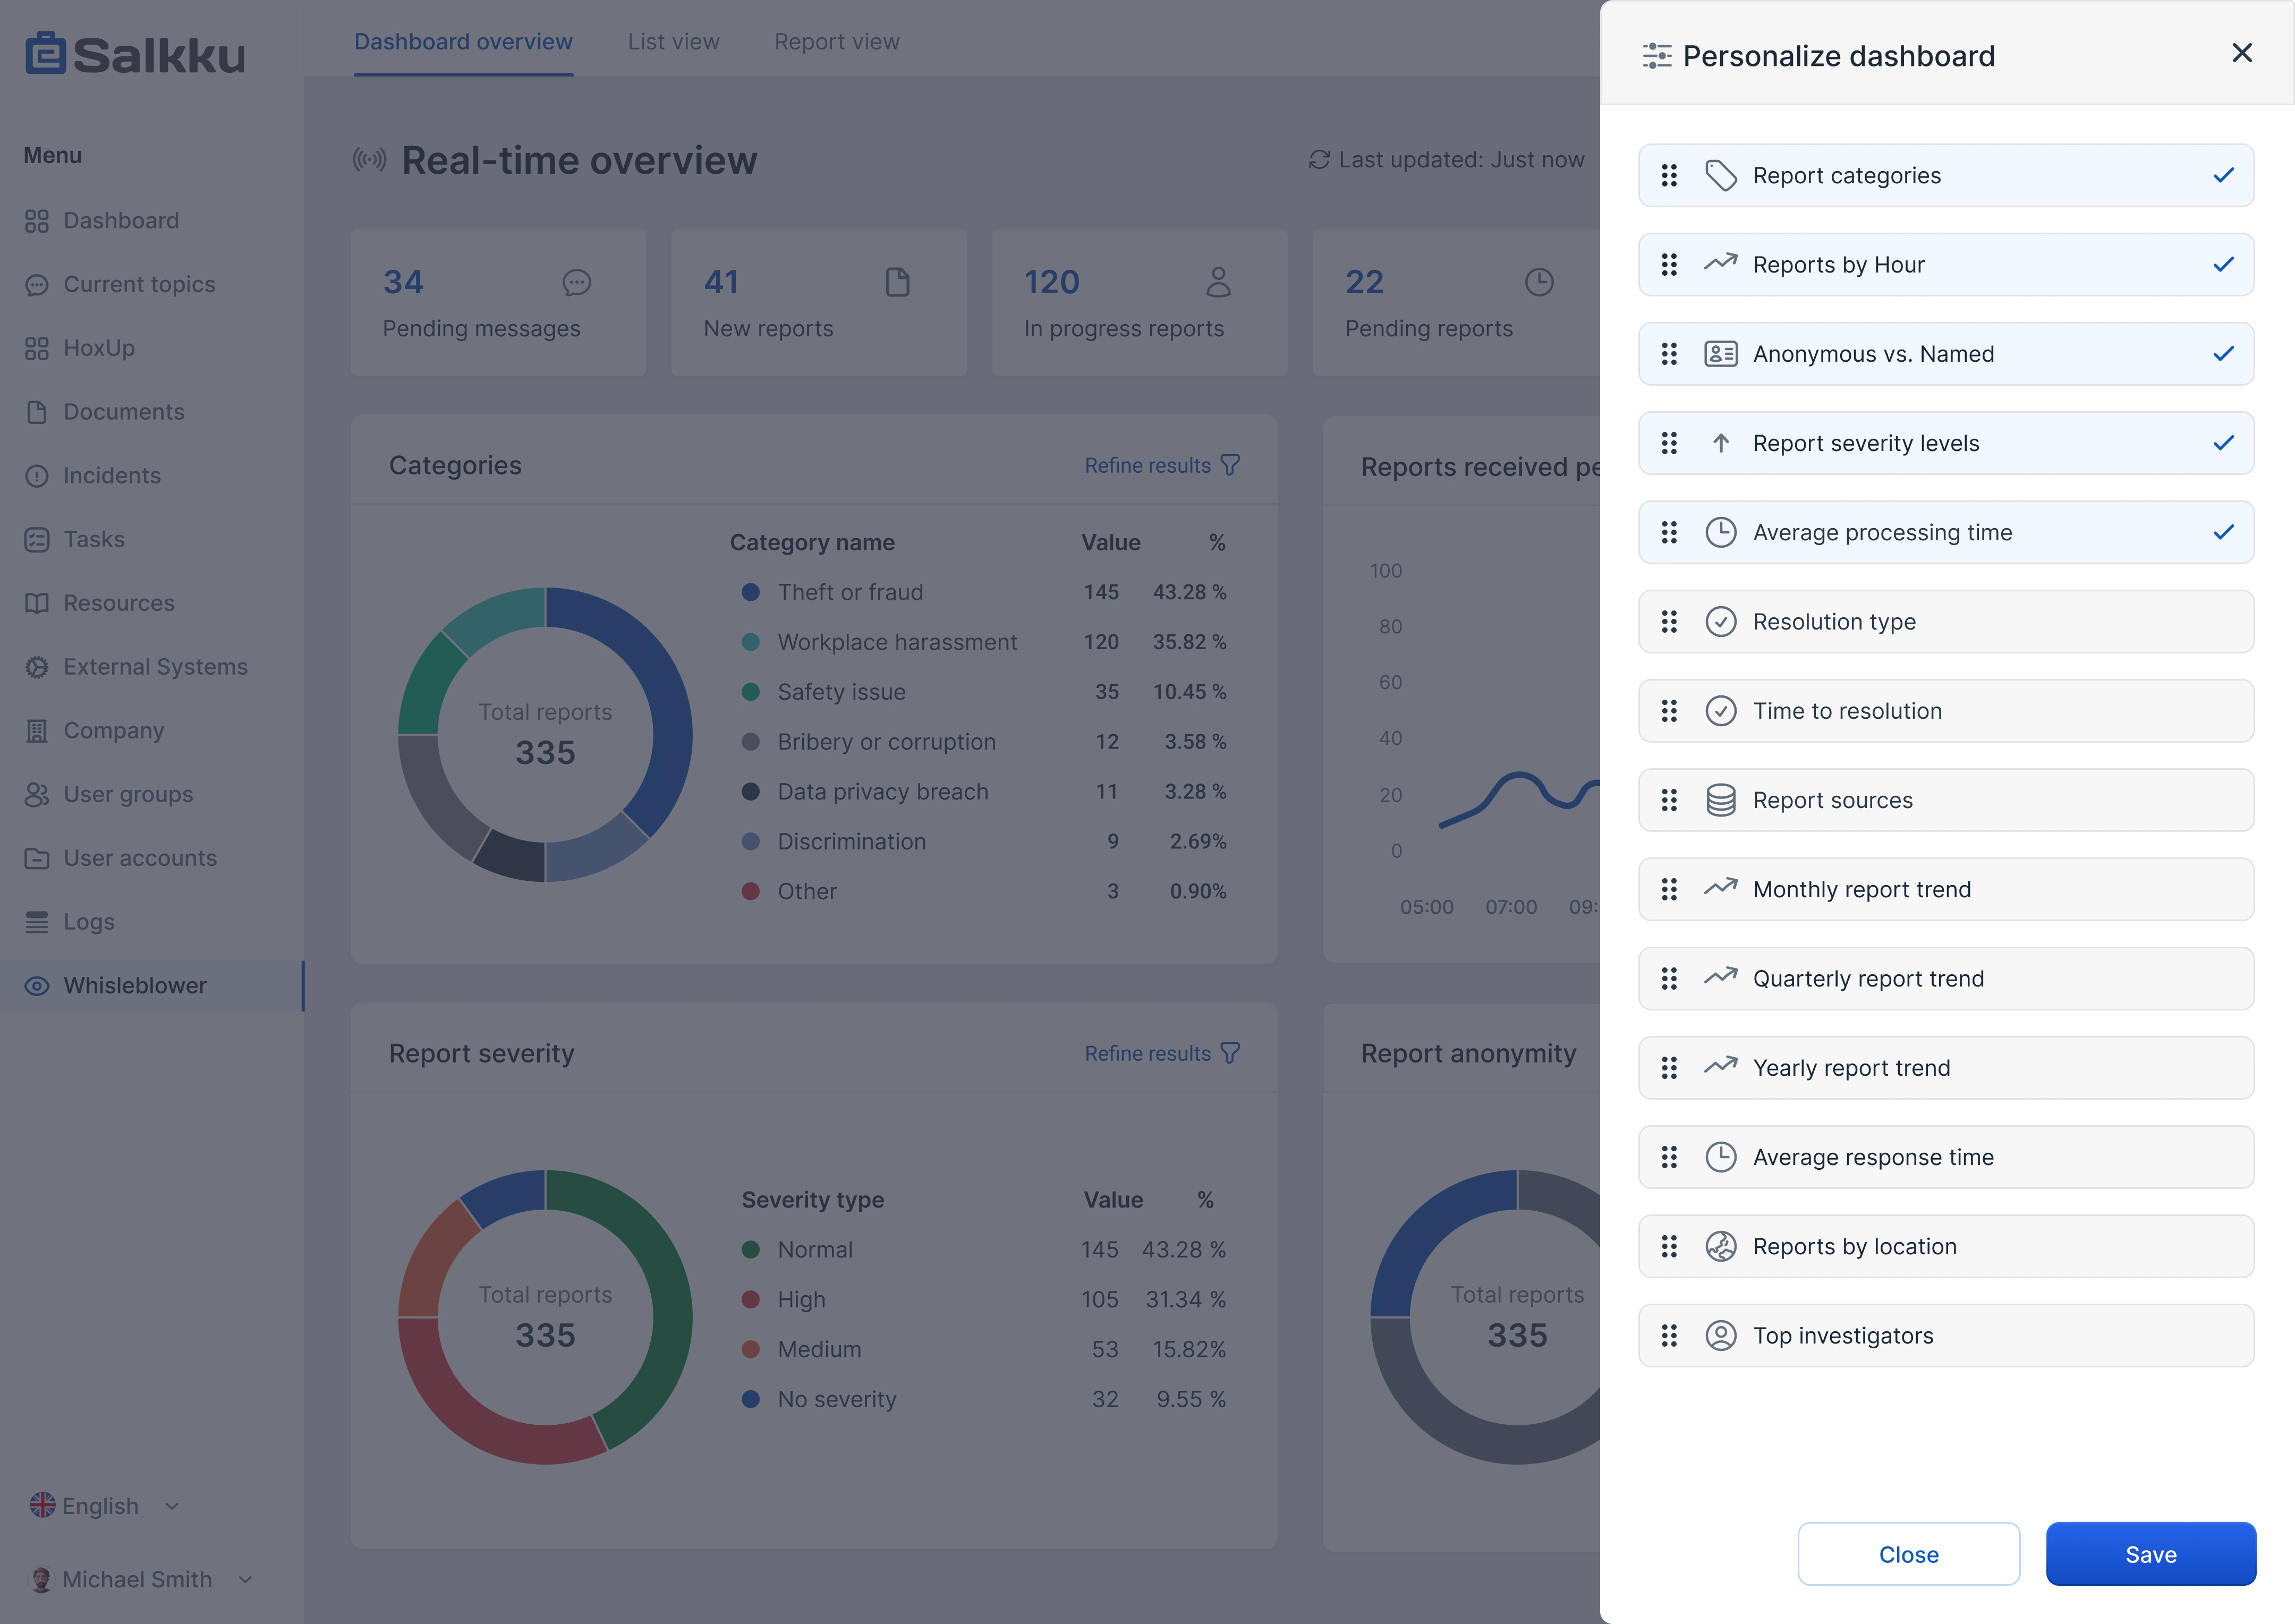Image resolution: width=2295 pixels, height=1624 pixels.
Task: Click the database icon for Report sources
Action: [1720, 800]
